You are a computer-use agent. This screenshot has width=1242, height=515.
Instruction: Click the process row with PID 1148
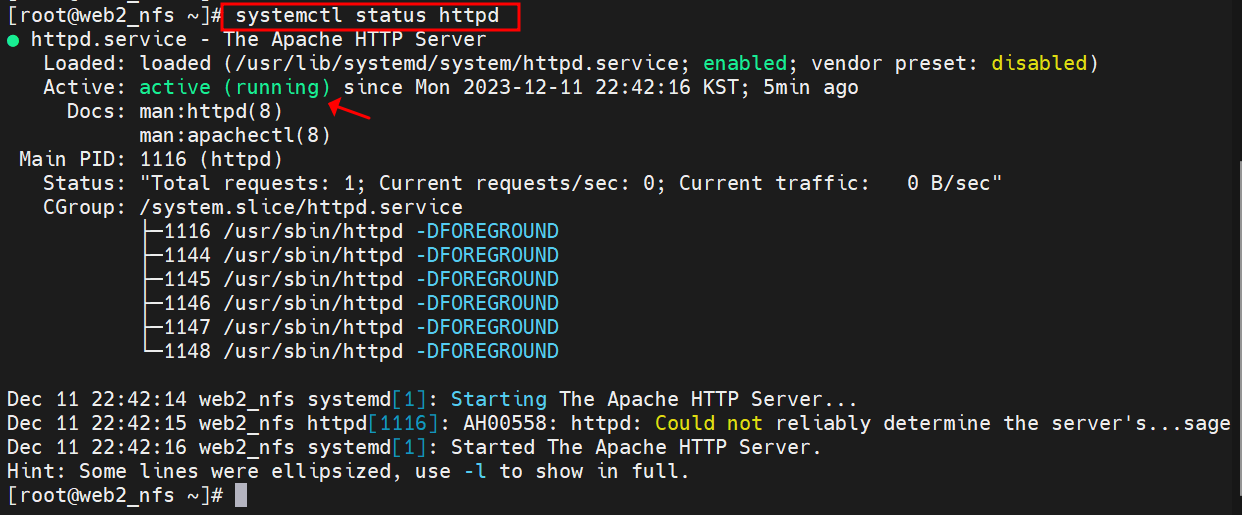351,351
